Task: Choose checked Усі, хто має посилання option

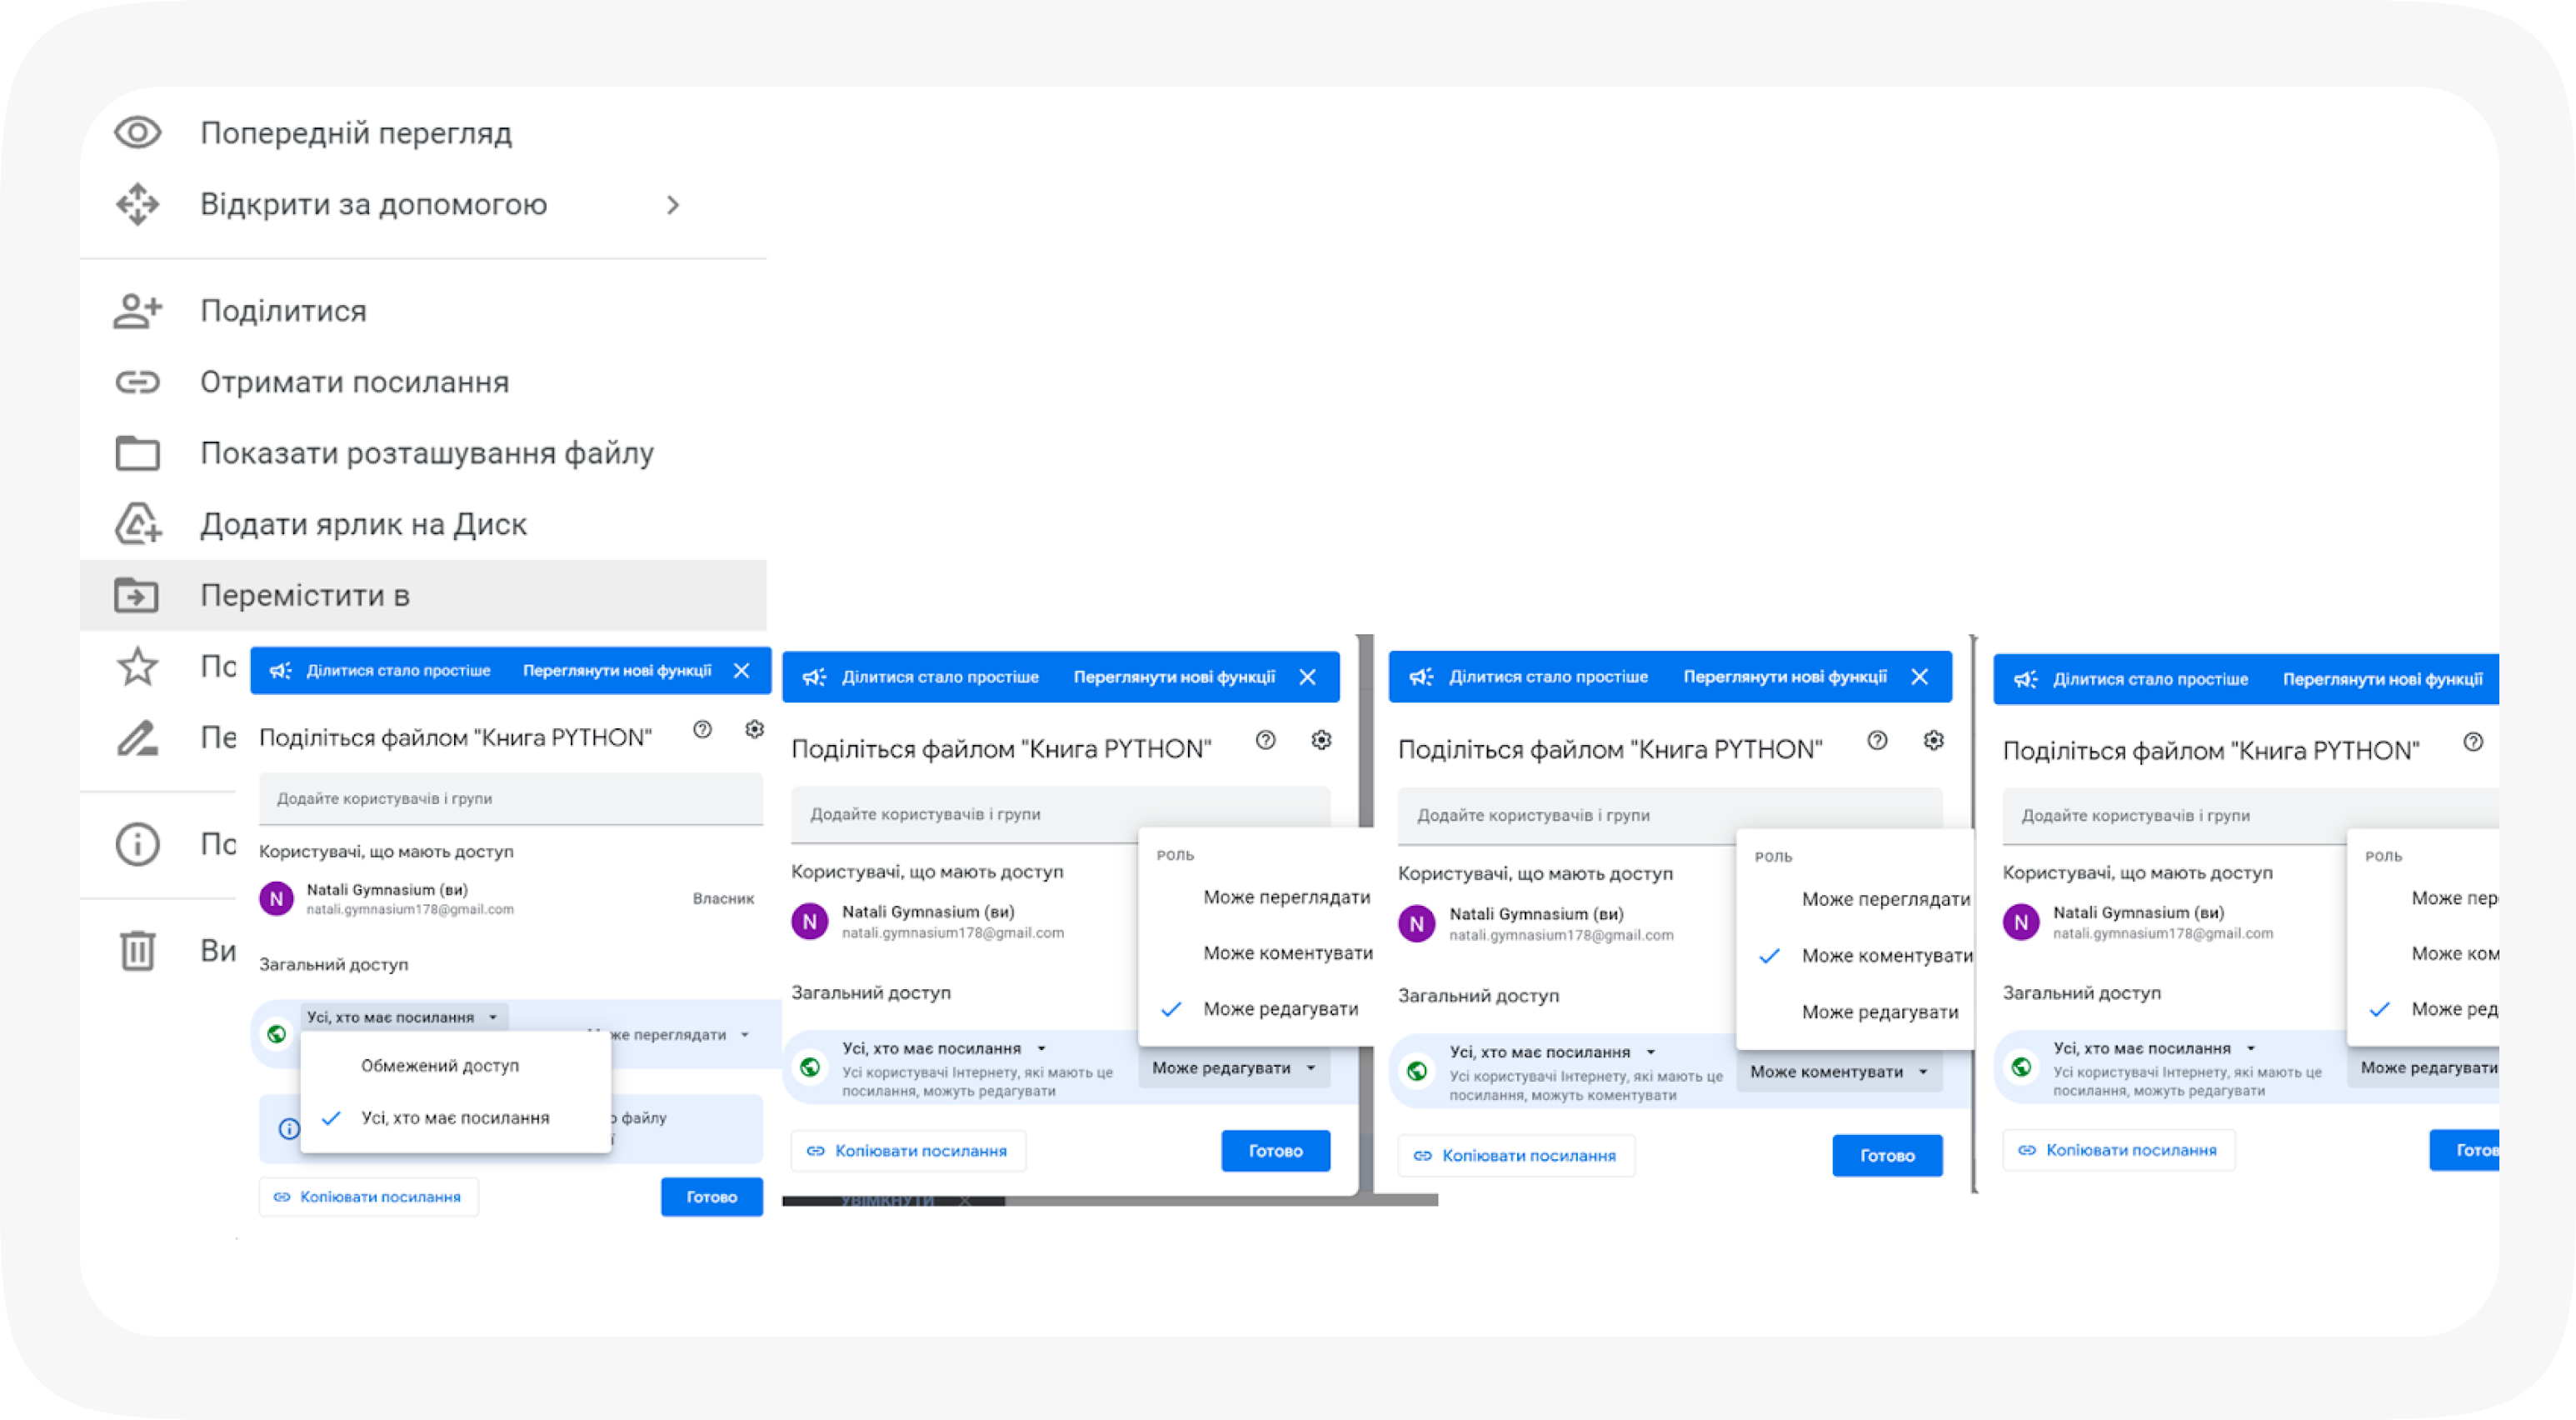Action: [x=455, y=1118]
